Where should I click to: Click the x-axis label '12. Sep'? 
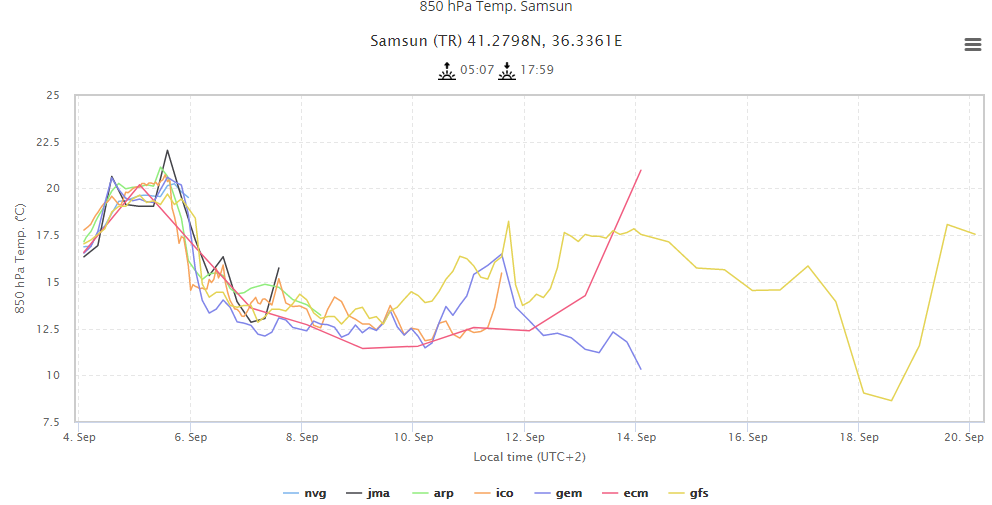pyautogui.click(x=525, y=437)
